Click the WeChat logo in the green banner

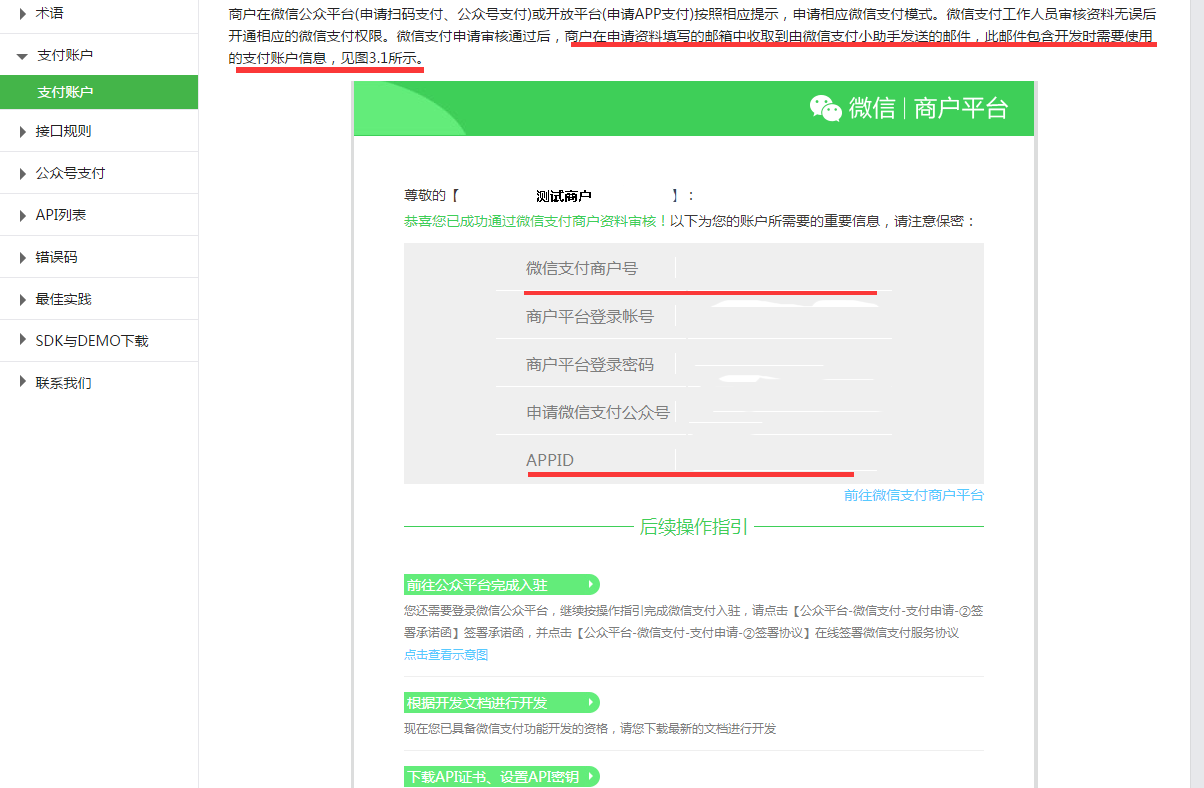pos(825,108)
